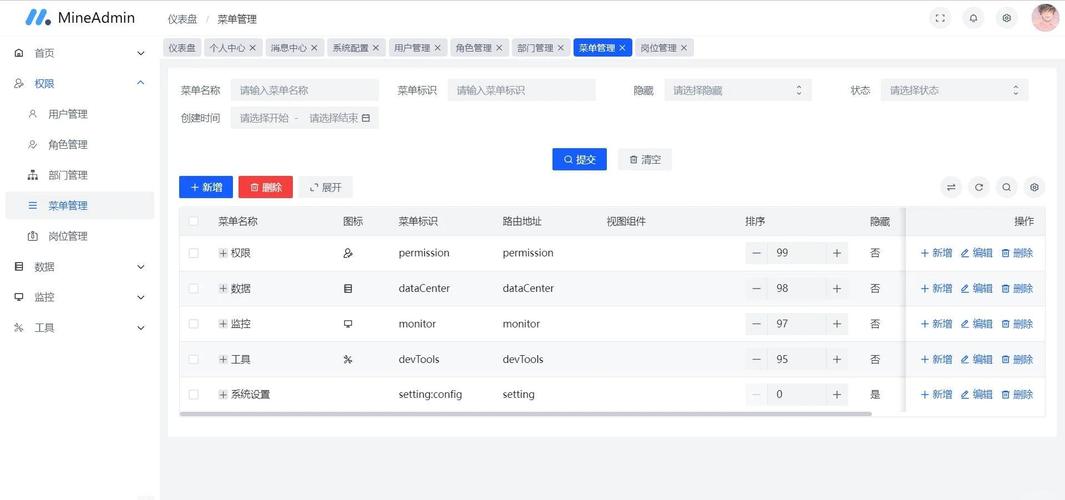Open header settings gear icon
The image size is (1065, 500).
[1007, 18]
